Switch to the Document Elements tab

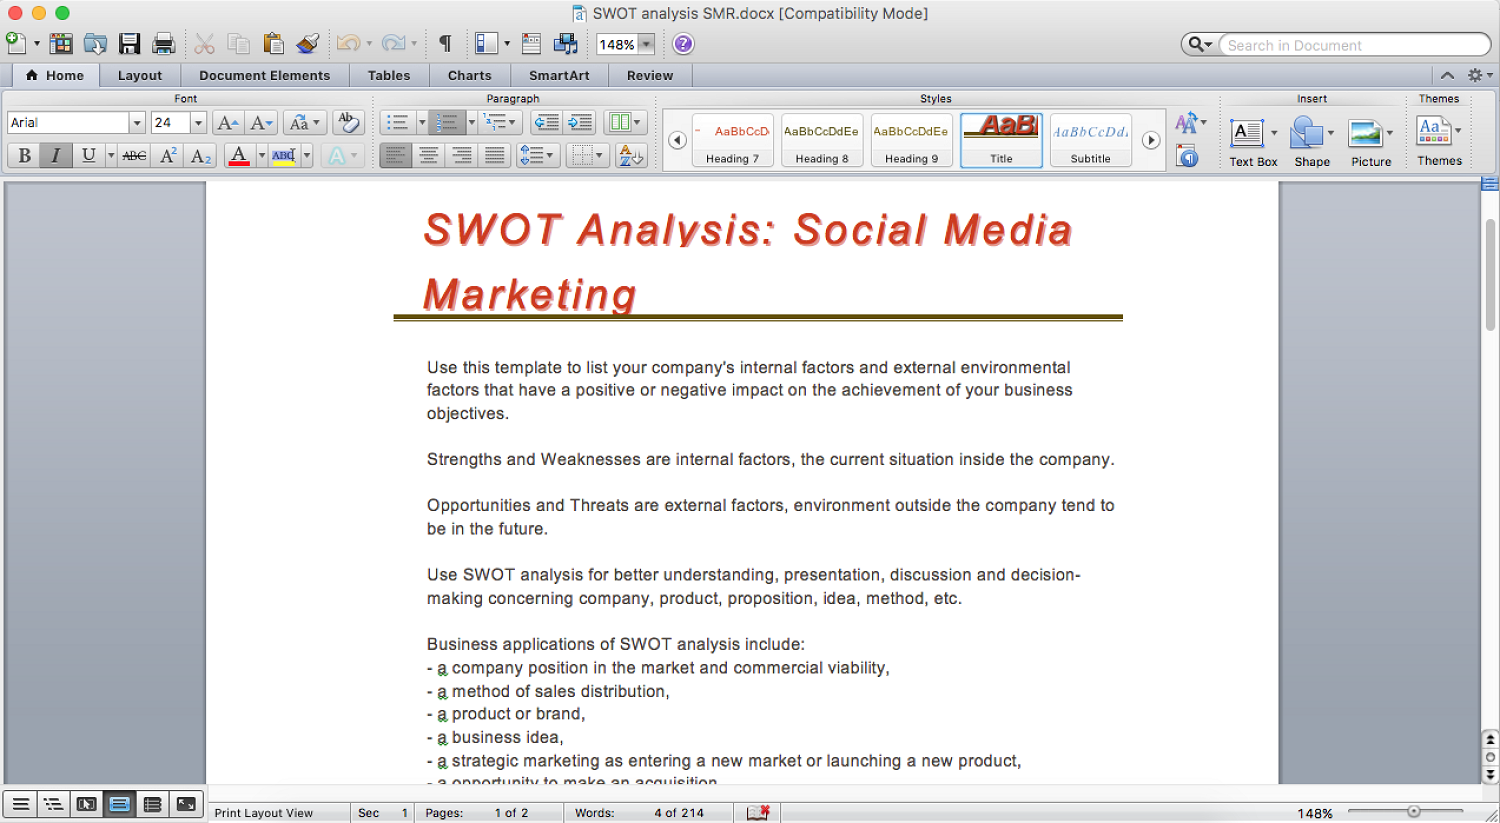point(264,75)
